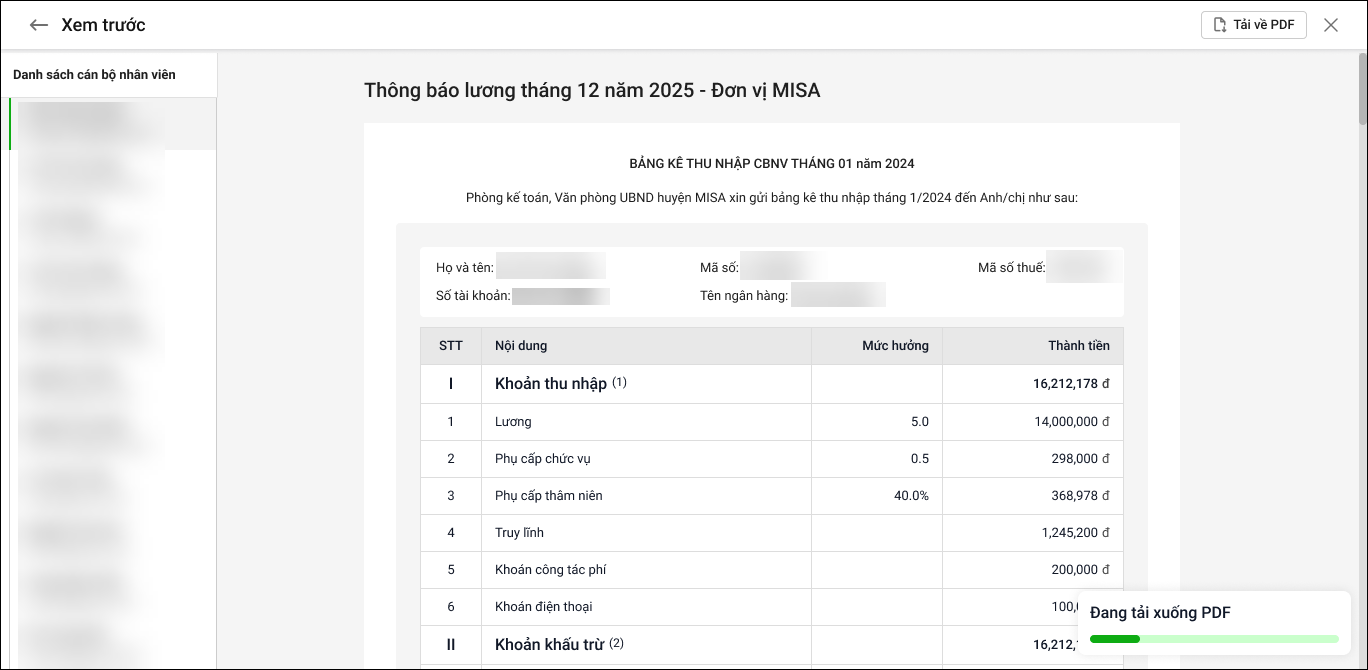This screenshot has height=670, width=1368.
Task: Click the STT column header
Action: [x=450, y=346]
